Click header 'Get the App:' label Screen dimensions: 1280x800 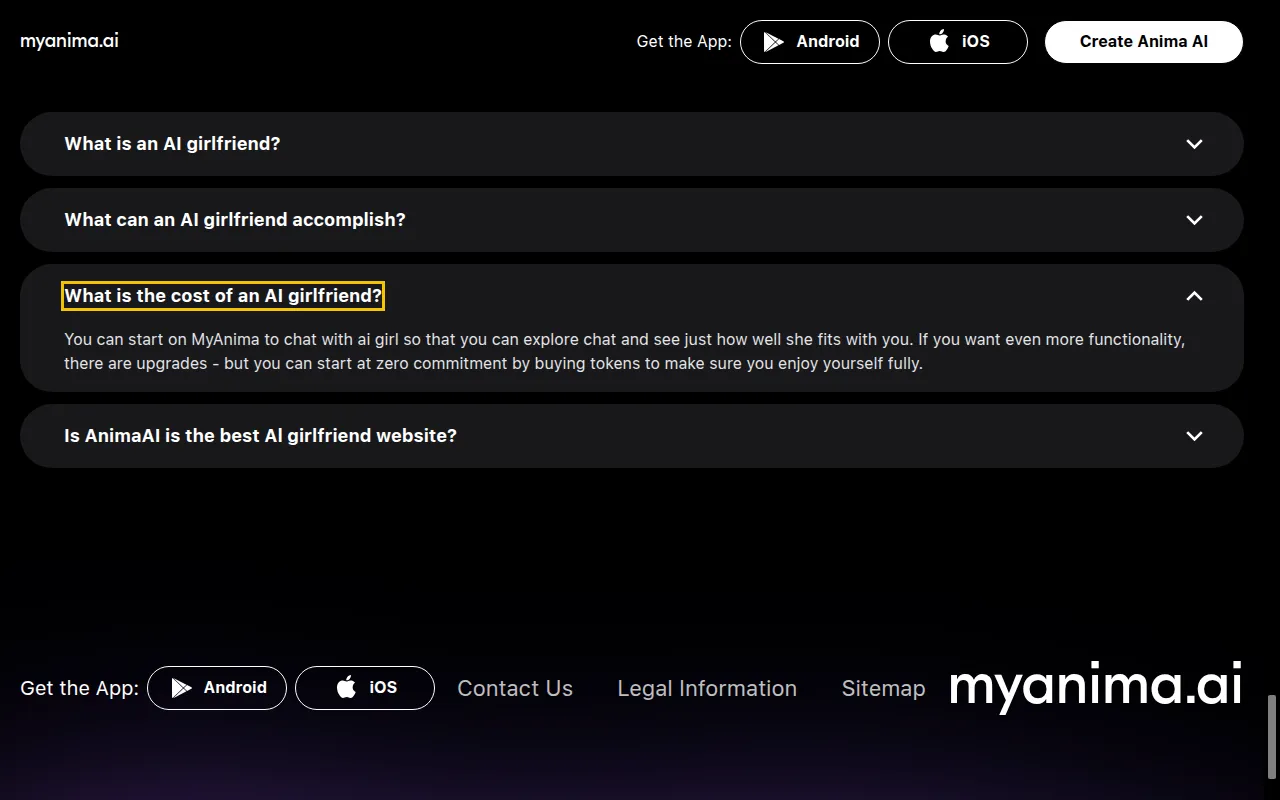(684, 42)
